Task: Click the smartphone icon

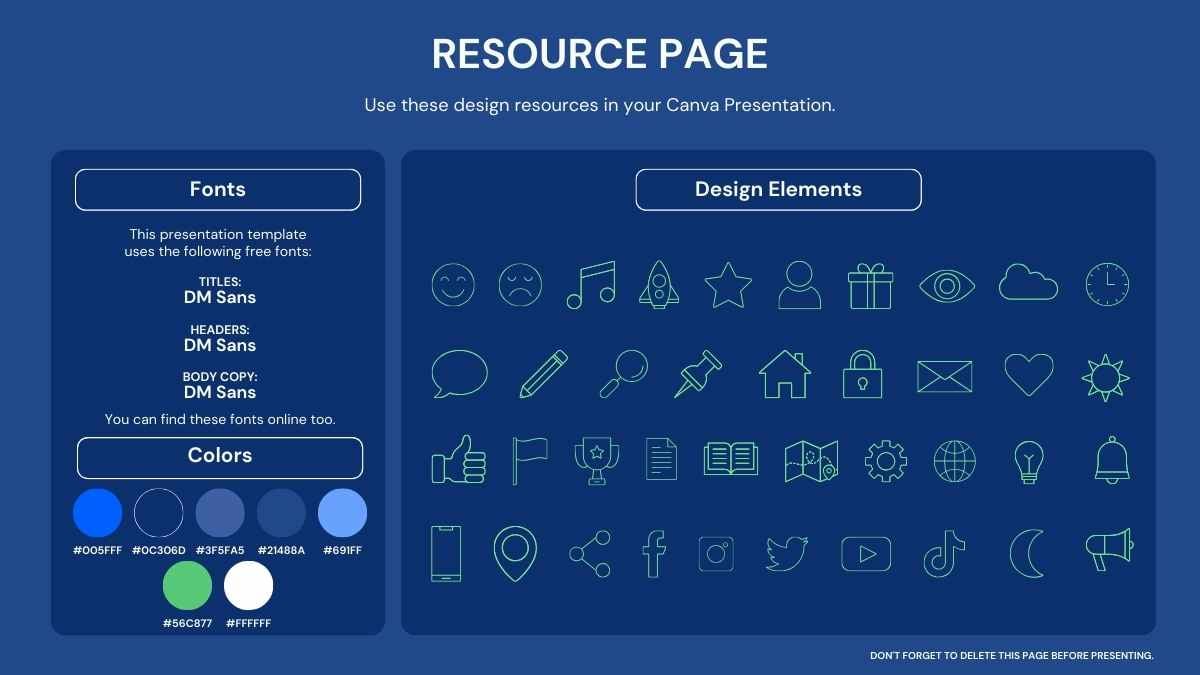Action: [x=446, y=553]
